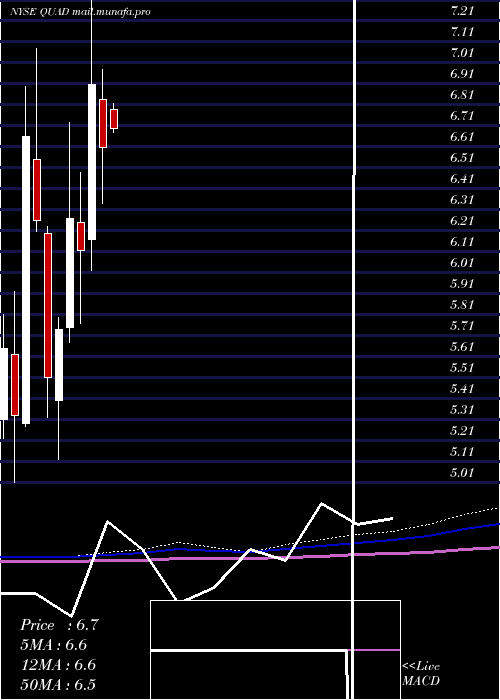The height and width of the screenshot is (700, 500).
Task: Click the 6.61 price axis label
Action: coord(462,137)
